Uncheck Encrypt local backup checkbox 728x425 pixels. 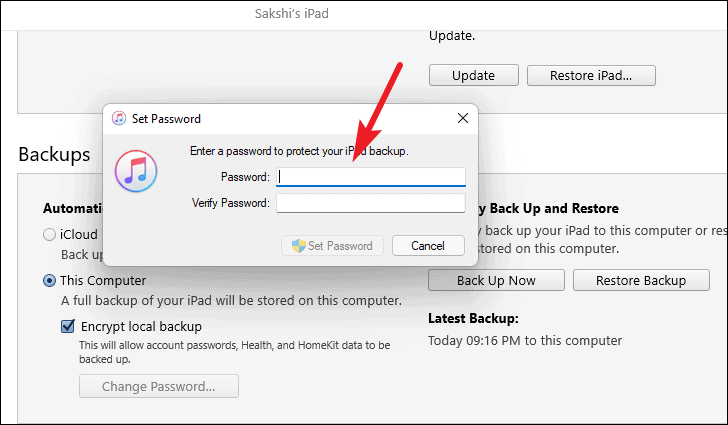68,326
